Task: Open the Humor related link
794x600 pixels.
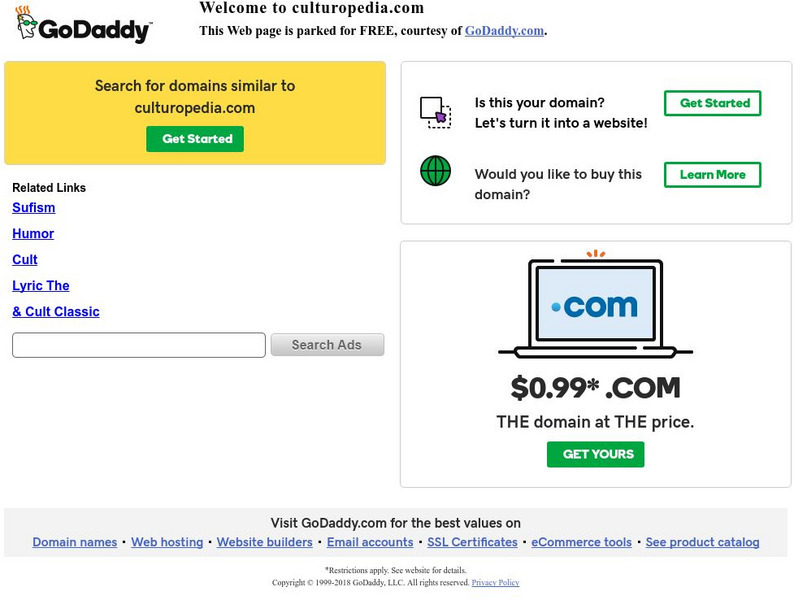Action: [x=33, y=234]
